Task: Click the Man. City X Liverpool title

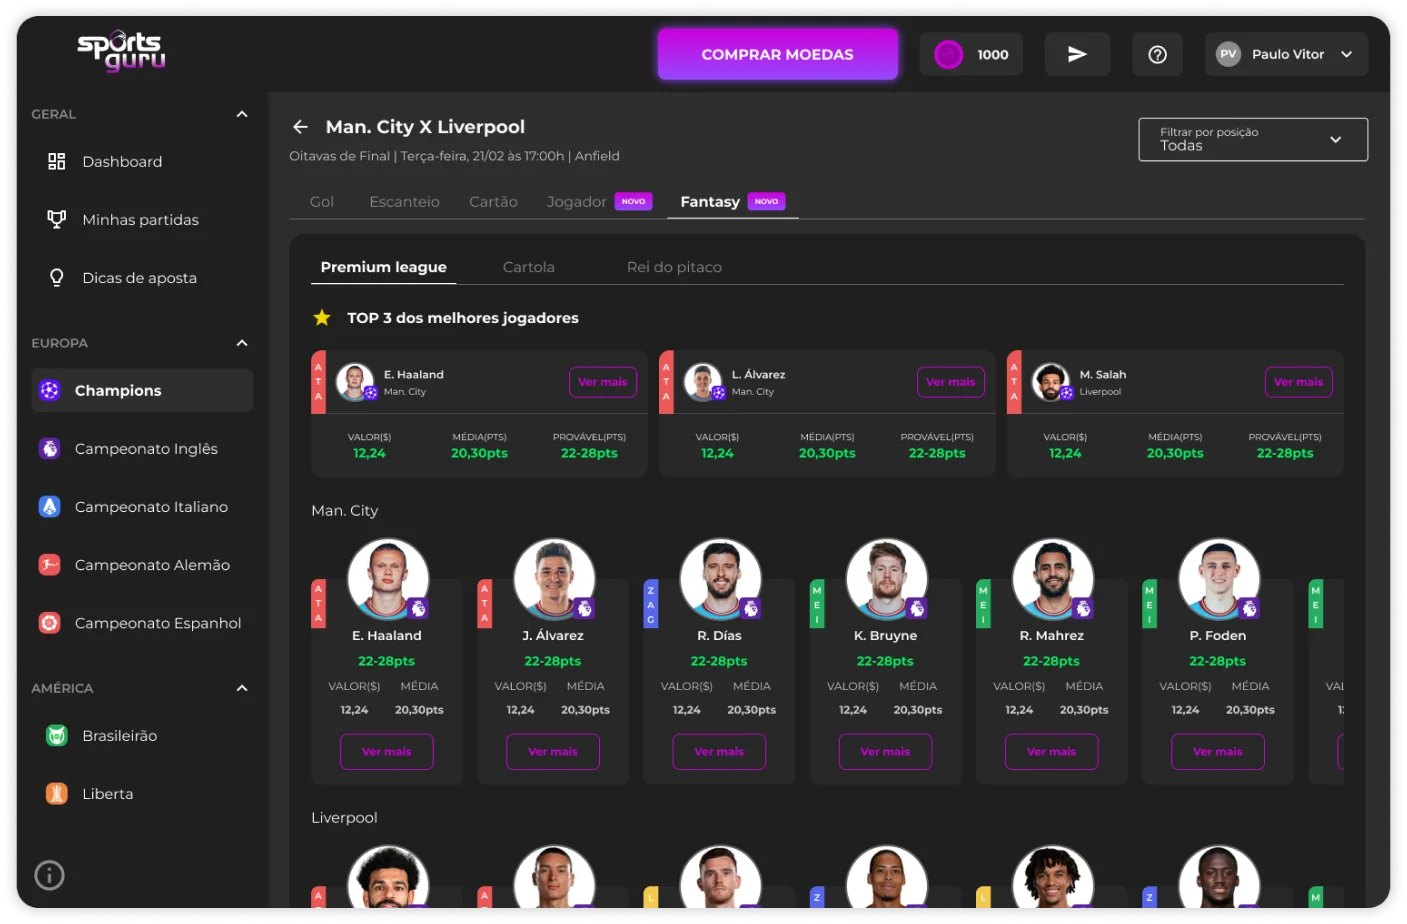Action: 425,127
